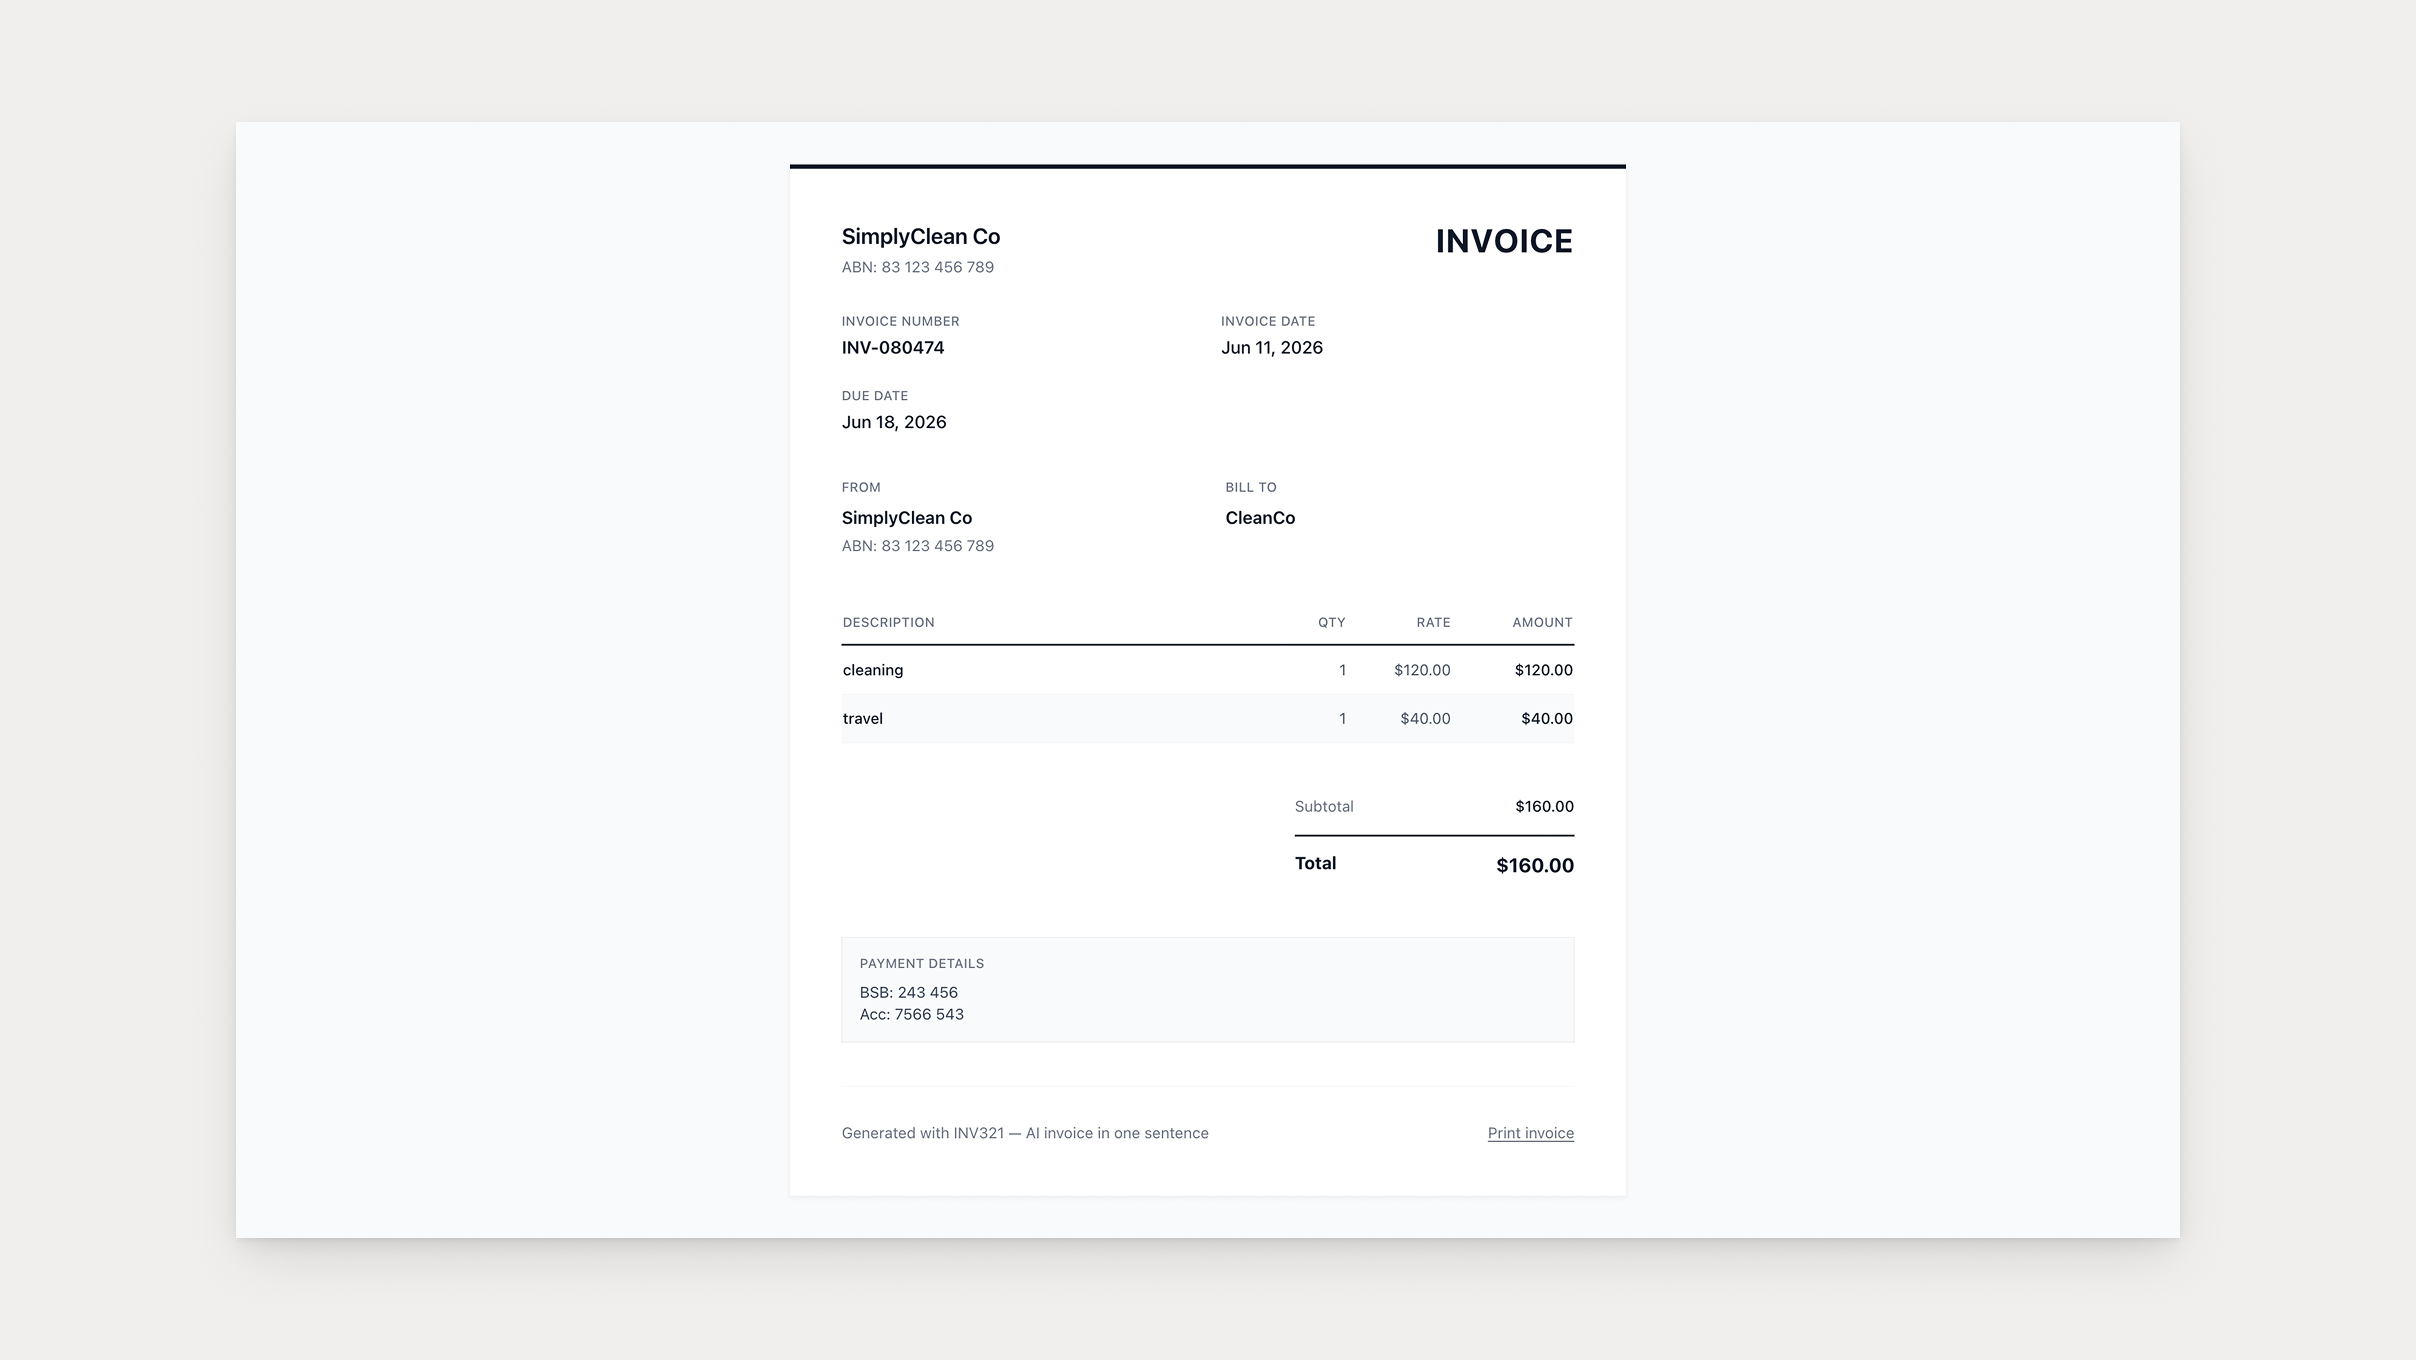
Task: Click the QTY column header
Action: point(1332,622)
